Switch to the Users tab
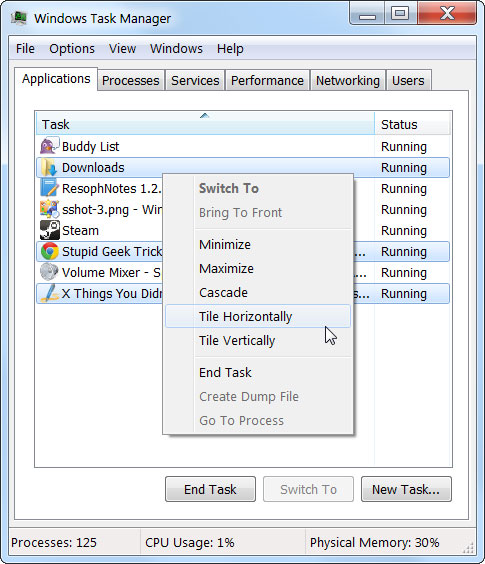This screenshot has width=485, height=564. [408, 80]
